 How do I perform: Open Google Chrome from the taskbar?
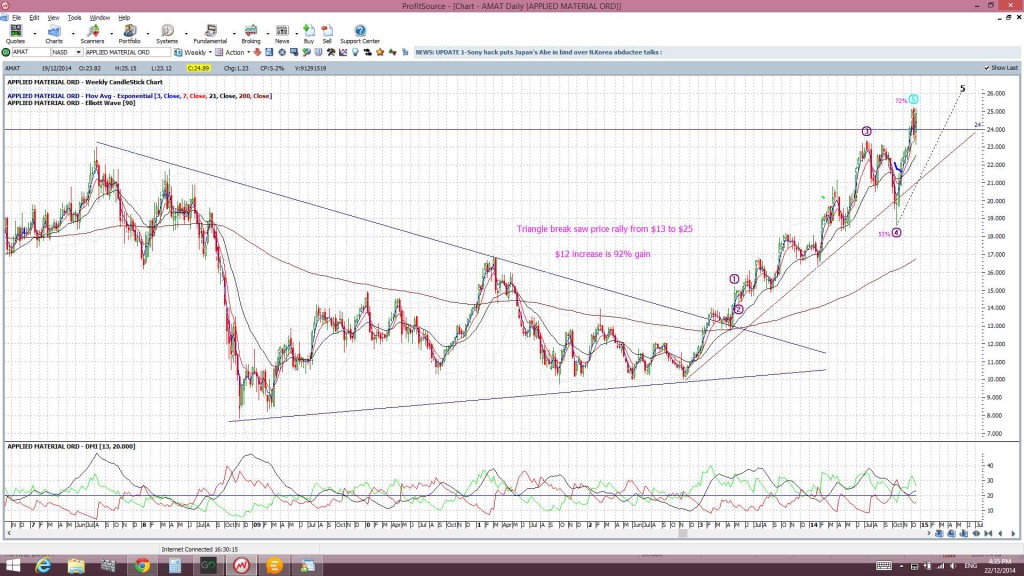142,566
